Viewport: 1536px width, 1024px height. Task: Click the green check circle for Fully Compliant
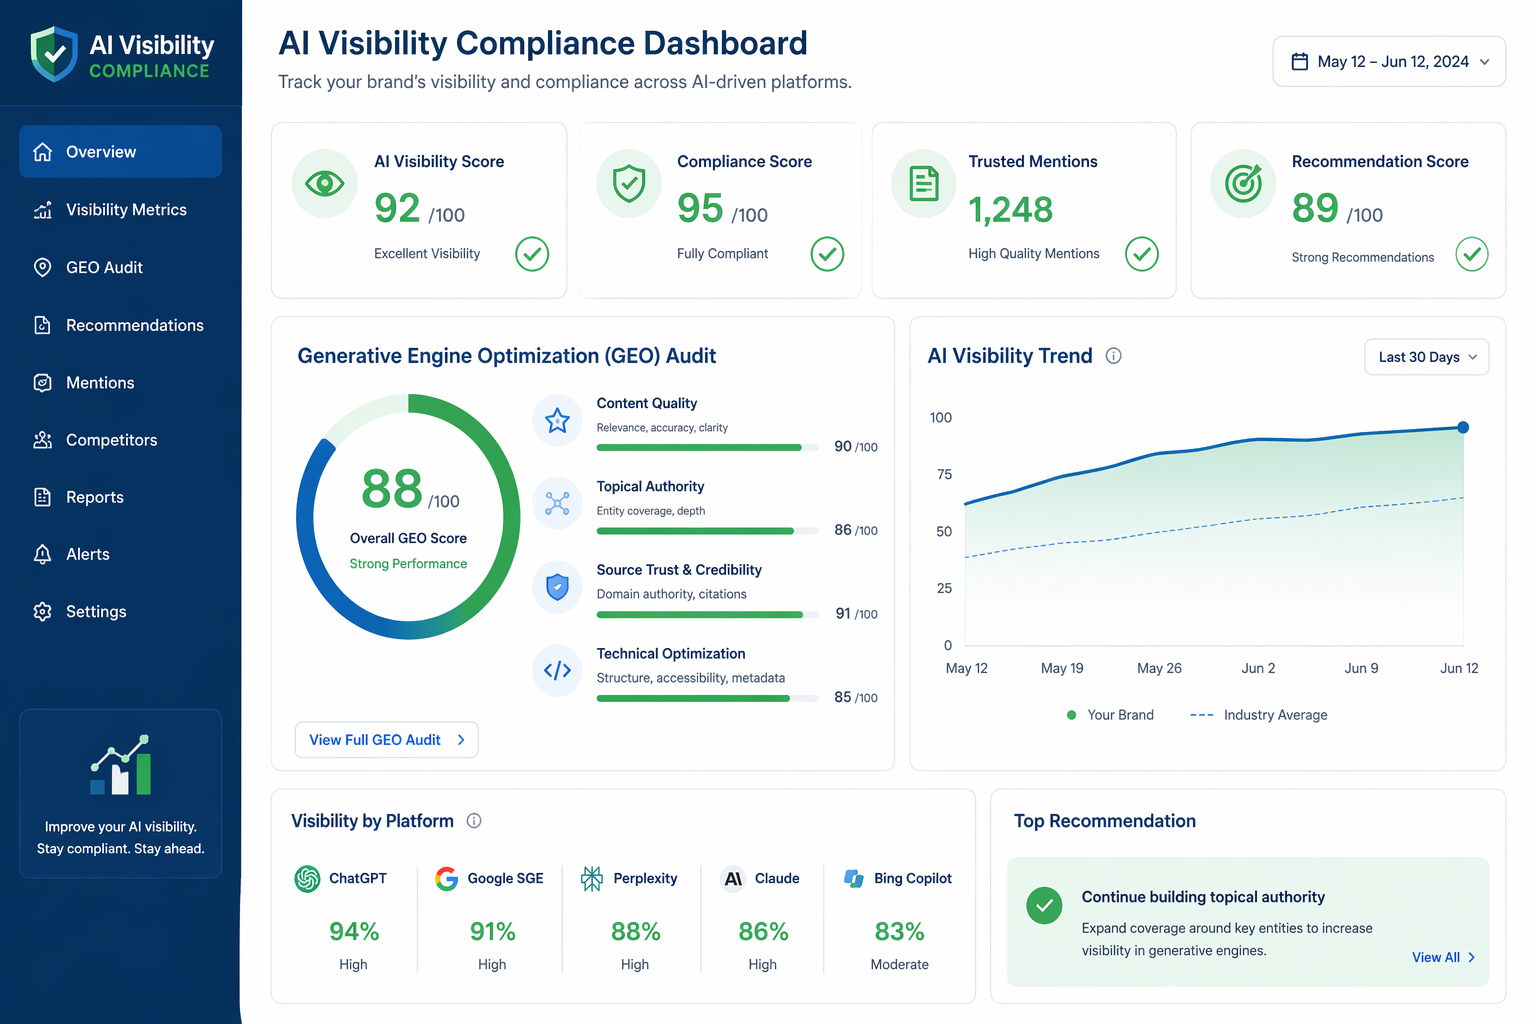[827, 254]
